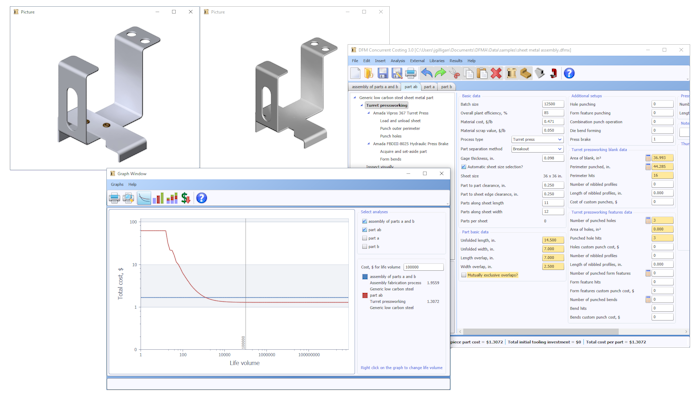The width and height of the screenshot is (700, 394).
Task: Open file with the folder icon
Action: click(369, 73)
